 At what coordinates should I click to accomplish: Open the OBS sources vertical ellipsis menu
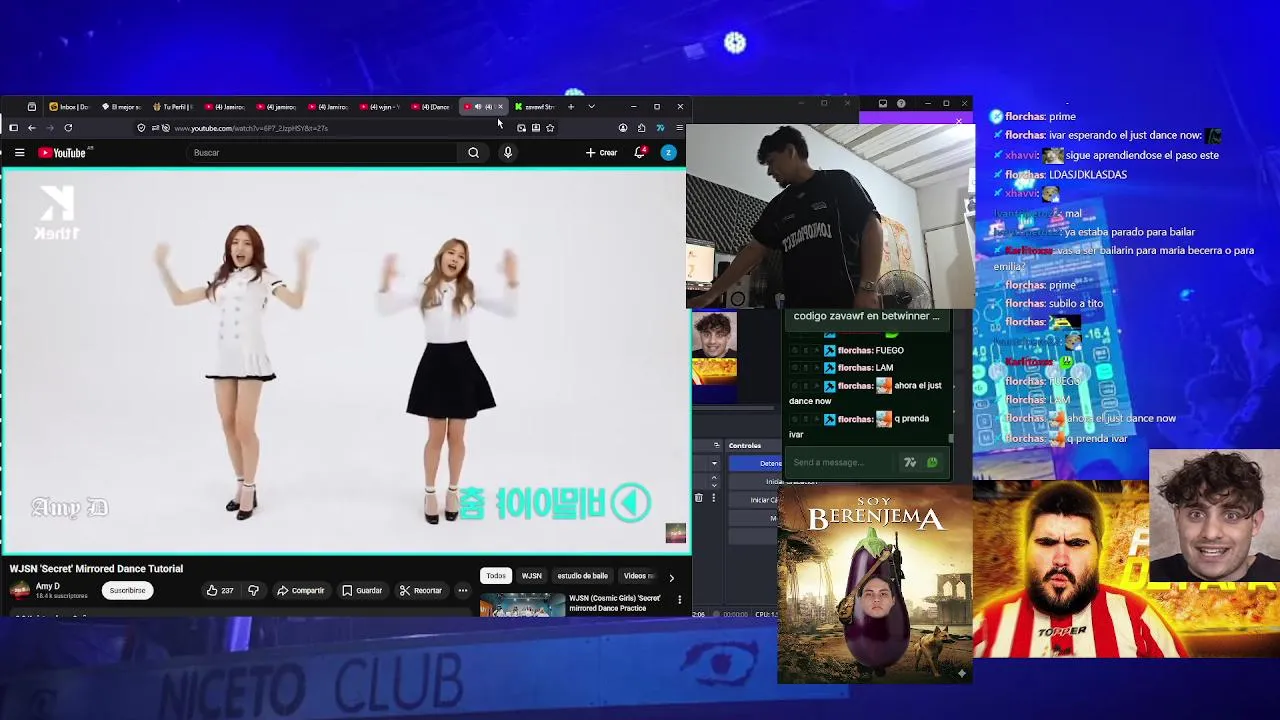pyautogui.click(x=713, y=498)
